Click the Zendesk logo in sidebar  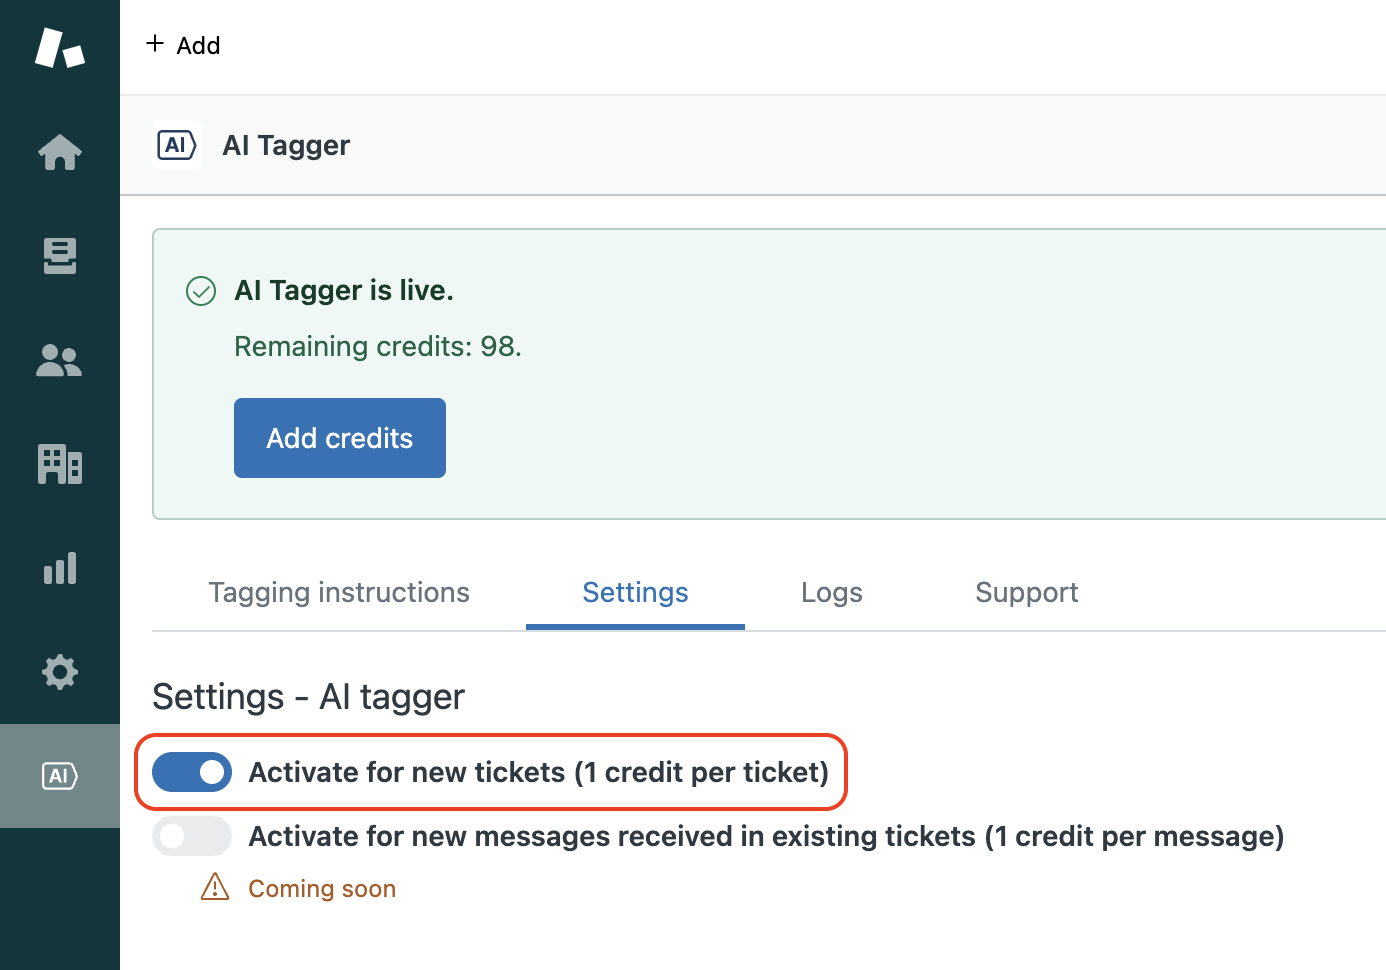tap(60, 47)
